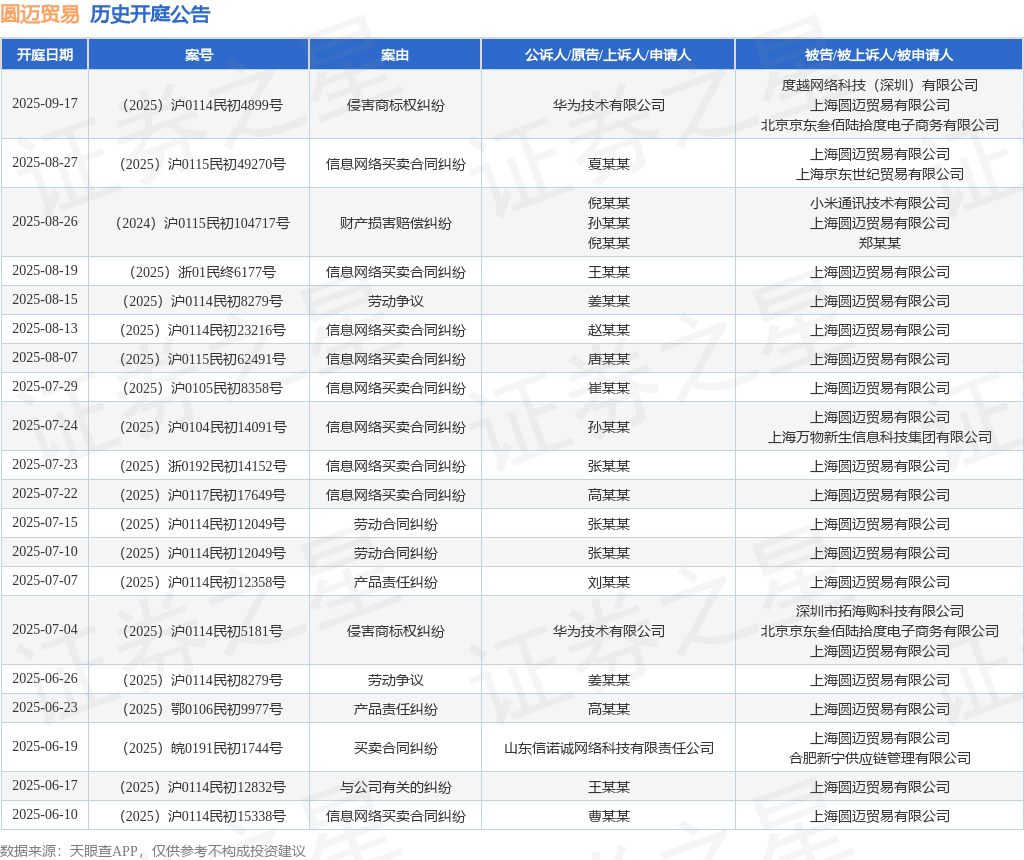Click date cell 2025-07-24
The width and height of the screenshot is (1024, 860).
pos(45,426)
